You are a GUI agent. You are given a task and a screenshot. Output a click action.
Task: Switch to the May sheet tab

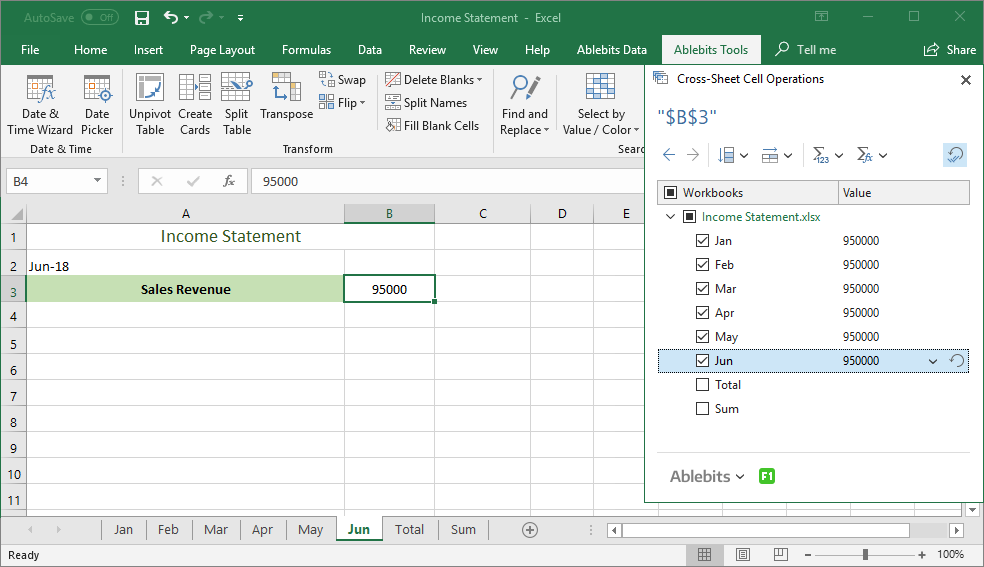[311, 530]
